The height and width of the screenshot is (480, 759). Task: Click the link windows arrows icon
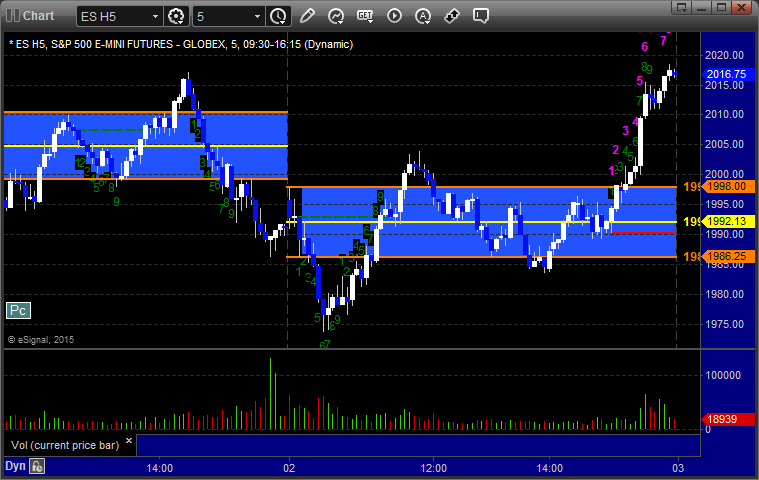click(452, 16)
